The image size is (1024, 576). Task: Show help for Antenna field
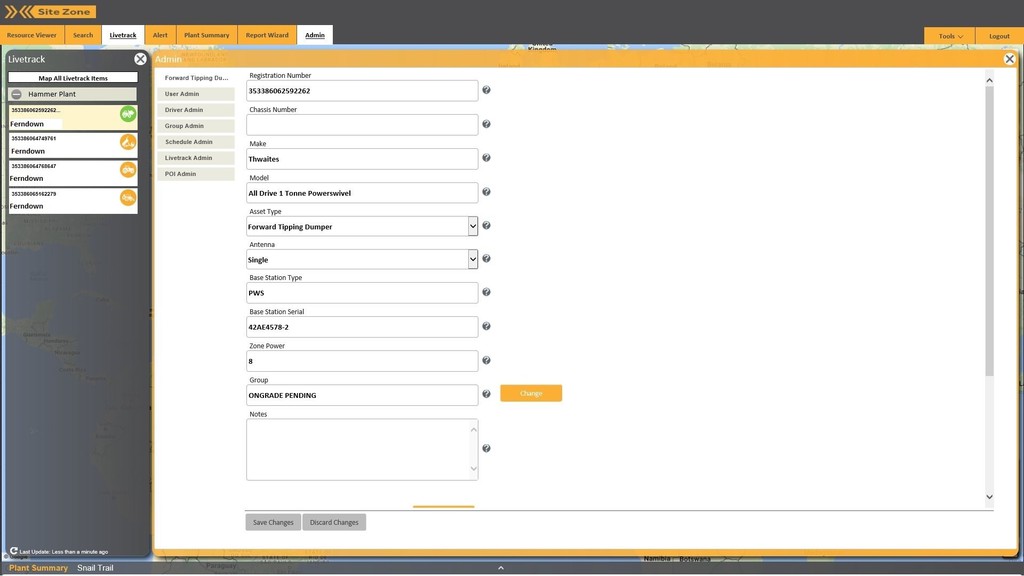click(486, 259)
